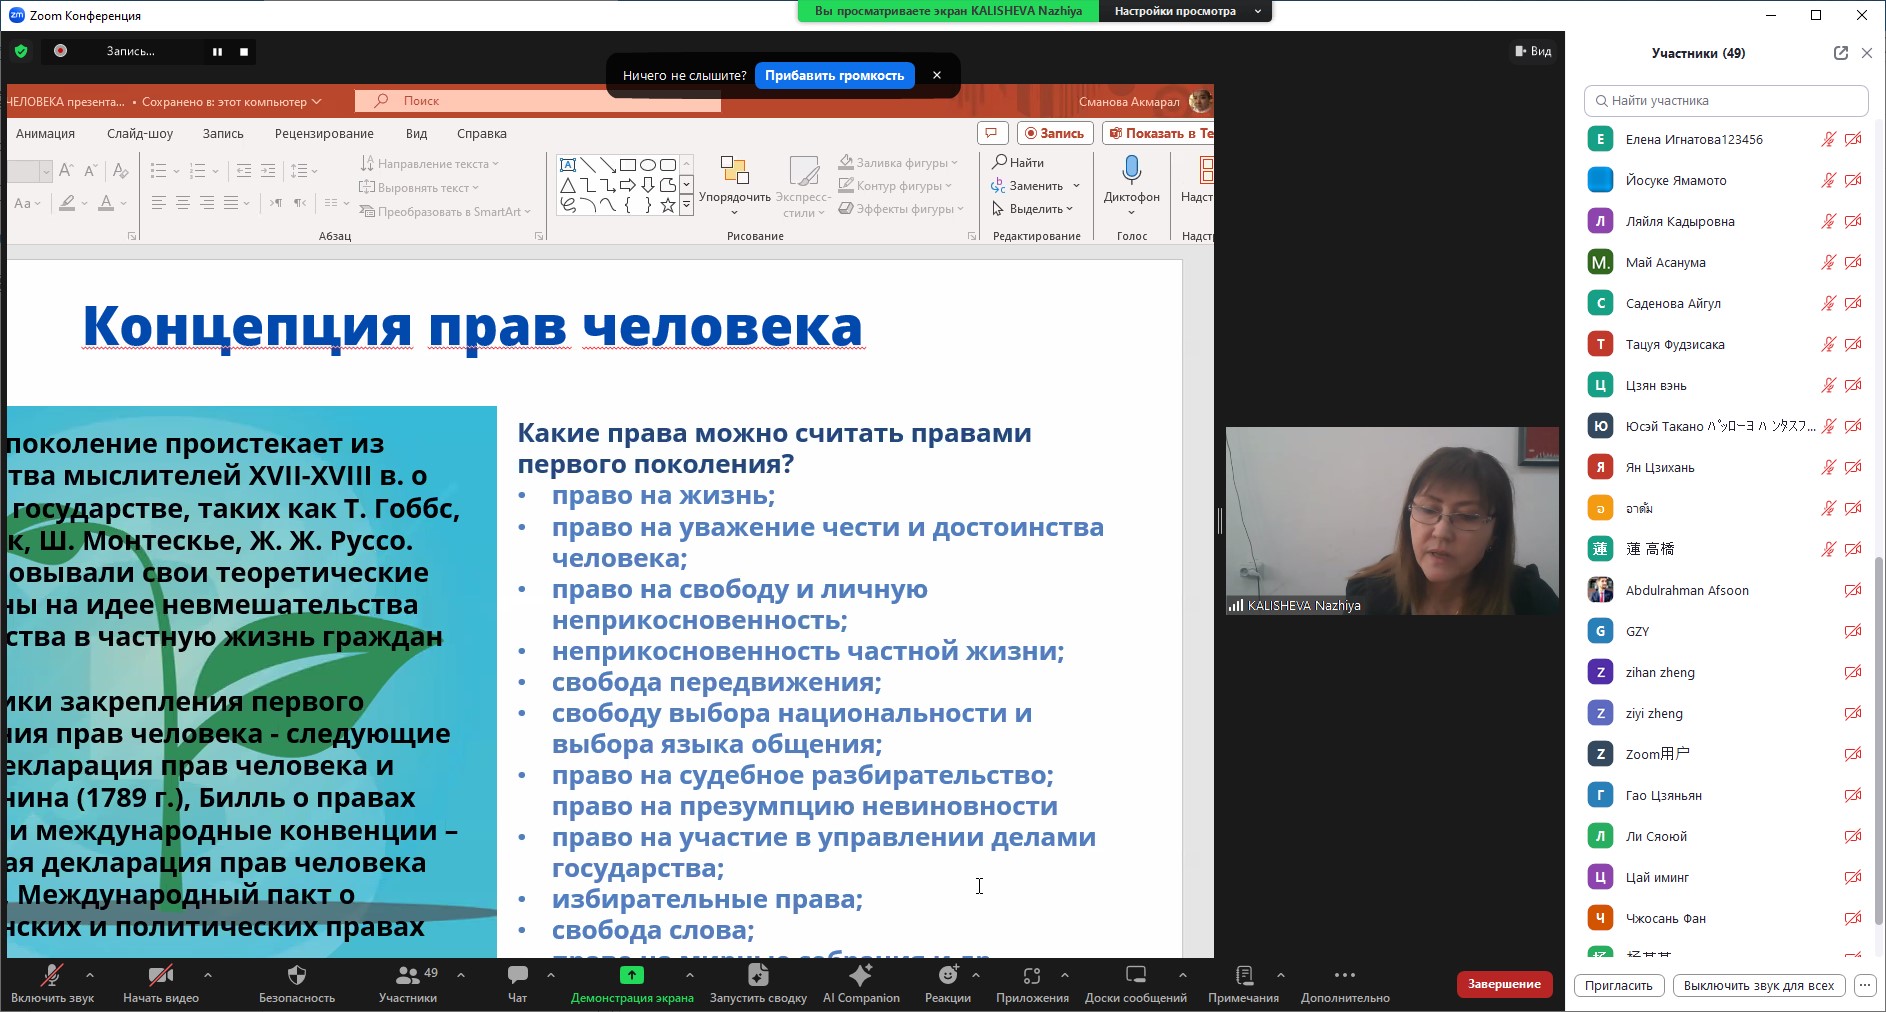
Task: Unmute microphone with 'Включить звук'
Action: click(x=52, y=983)
